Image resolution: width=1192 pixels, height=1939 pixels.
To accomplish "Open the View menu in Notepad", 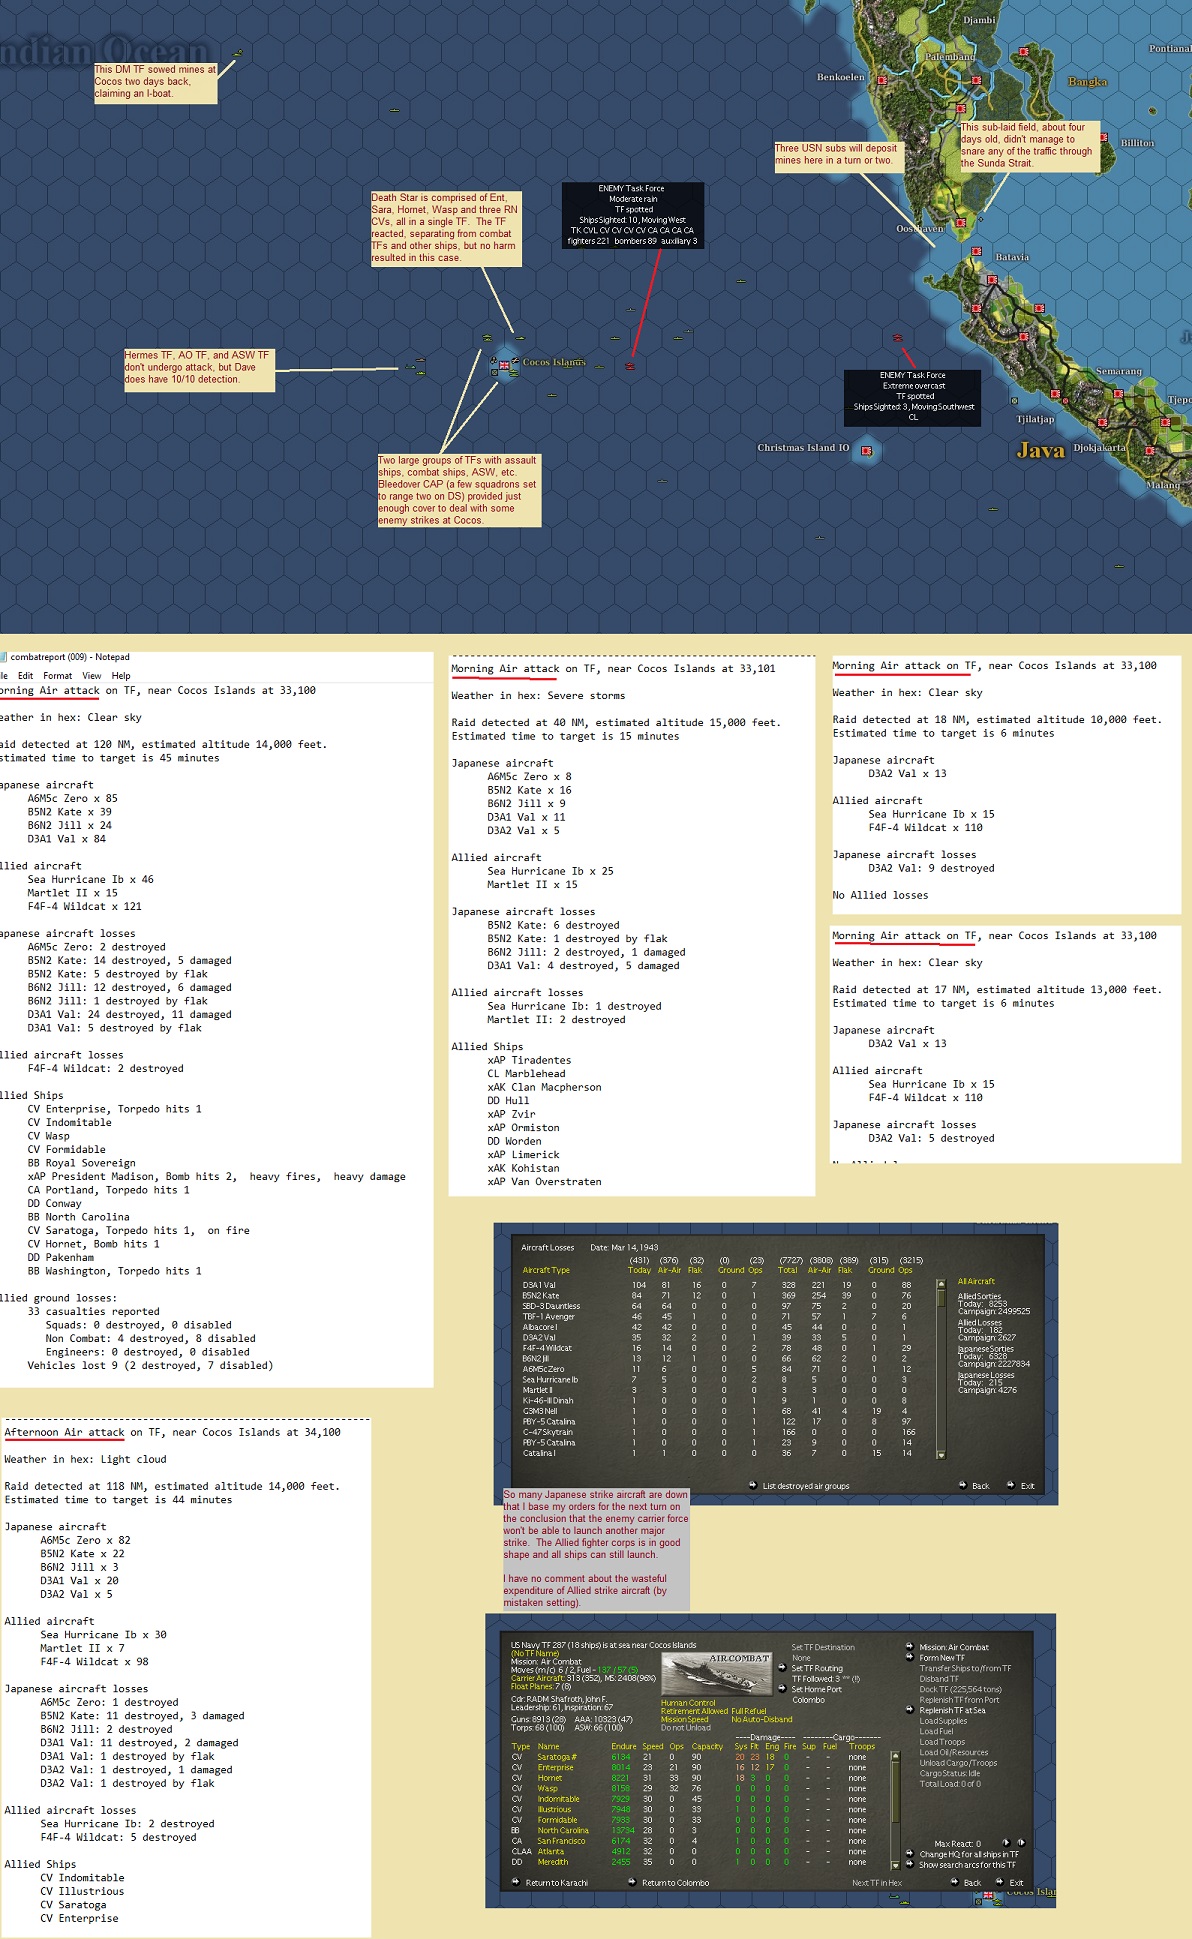I will click(92, 676).
